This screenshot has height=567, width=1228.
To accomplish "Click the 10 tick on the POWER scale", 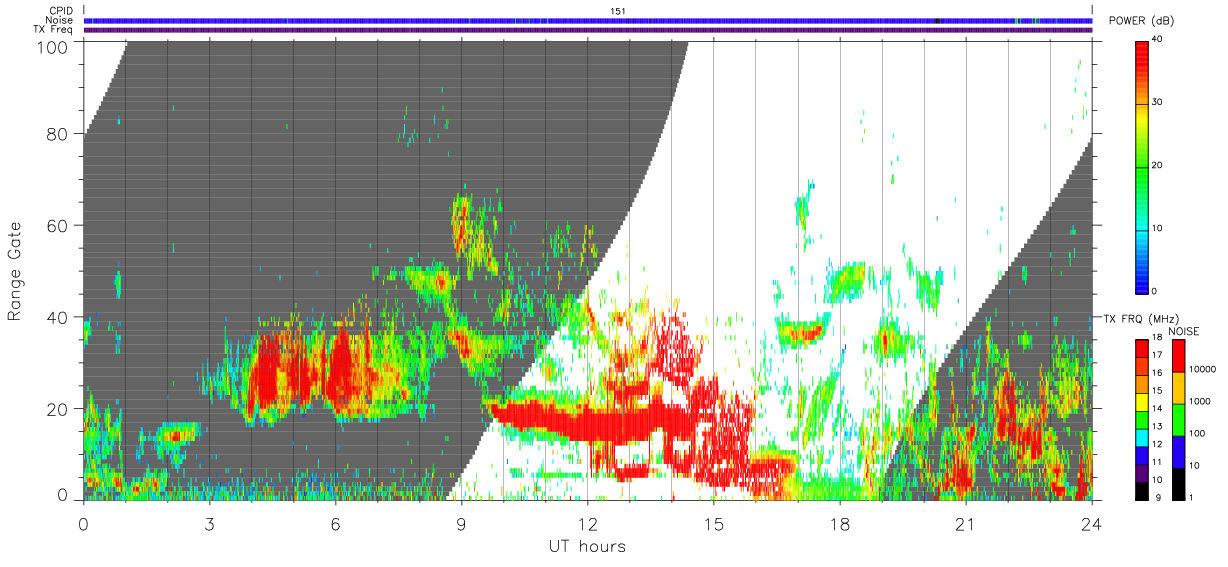I will tap(1158, 228).
